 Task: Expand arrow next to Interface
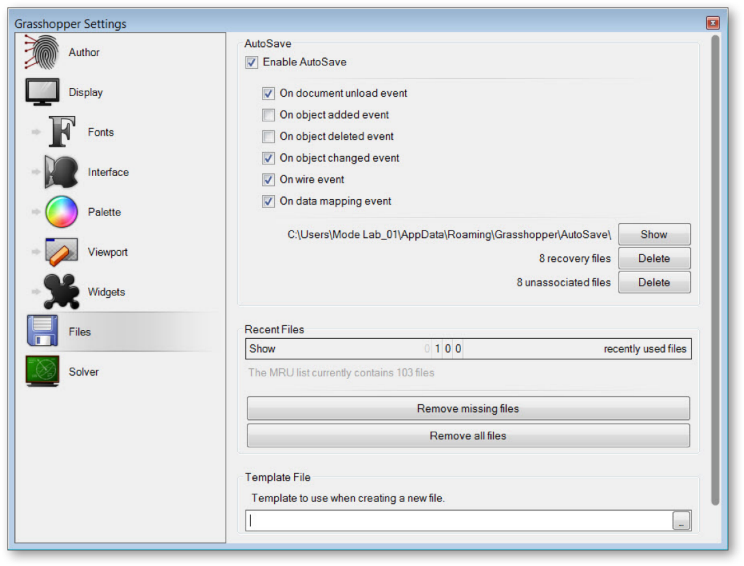(x=36, y=172)
